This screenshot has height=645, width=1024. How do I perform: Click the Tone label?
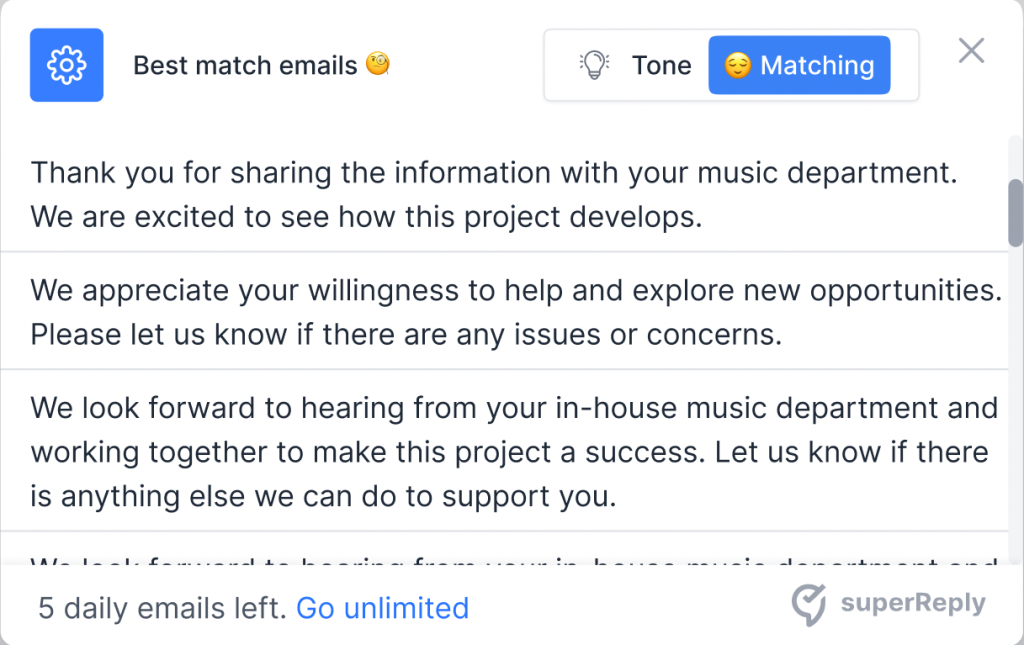point(661,66)
